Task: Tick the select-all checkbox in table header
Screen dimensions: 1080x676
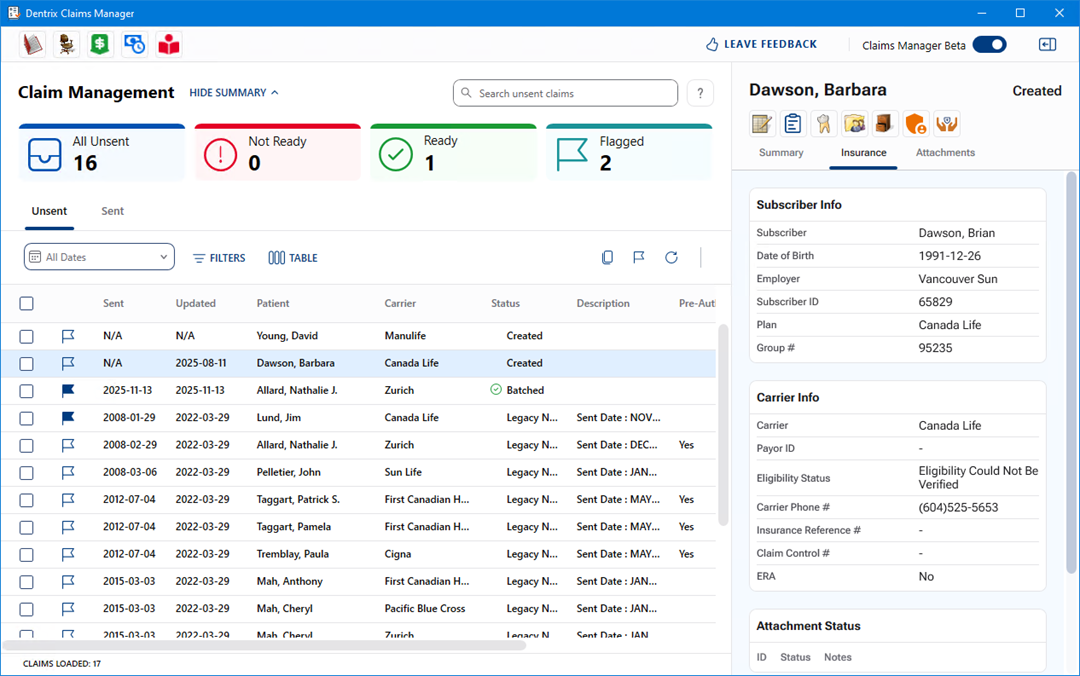Action: 27,304
